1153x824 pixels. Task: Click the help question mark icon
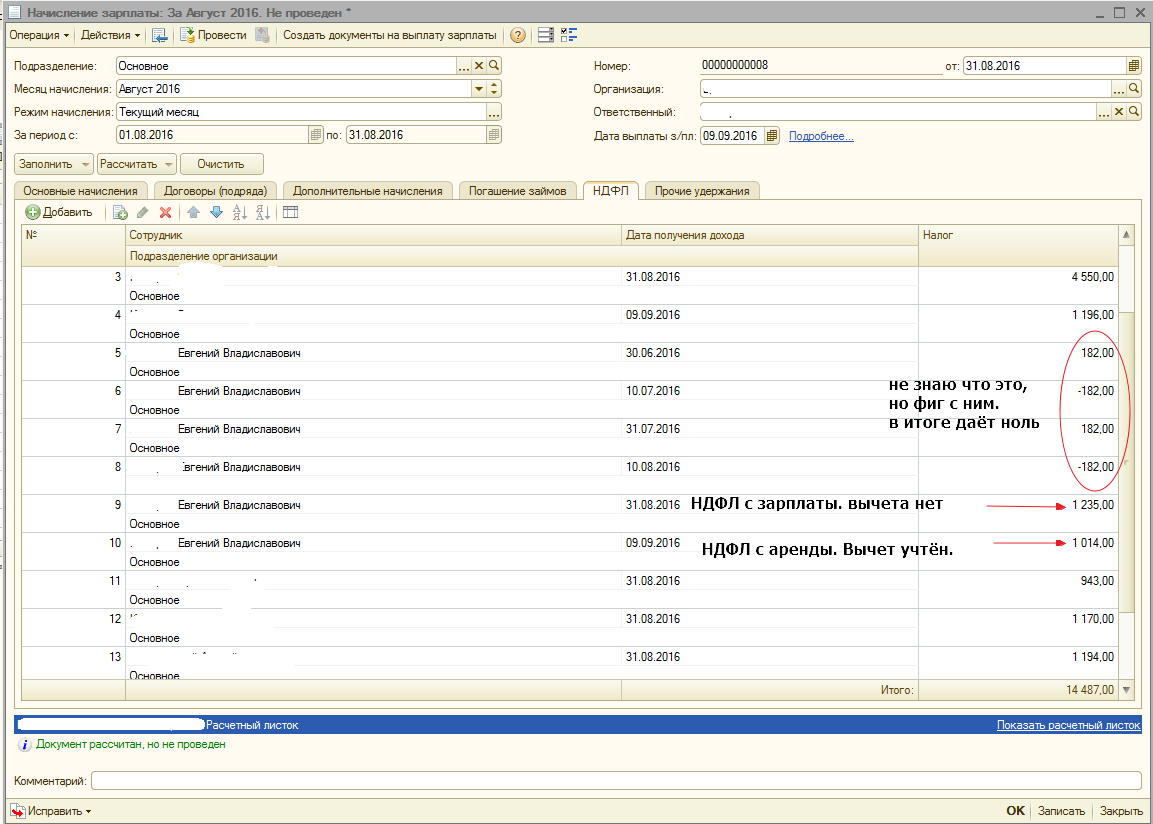[517, 35]
